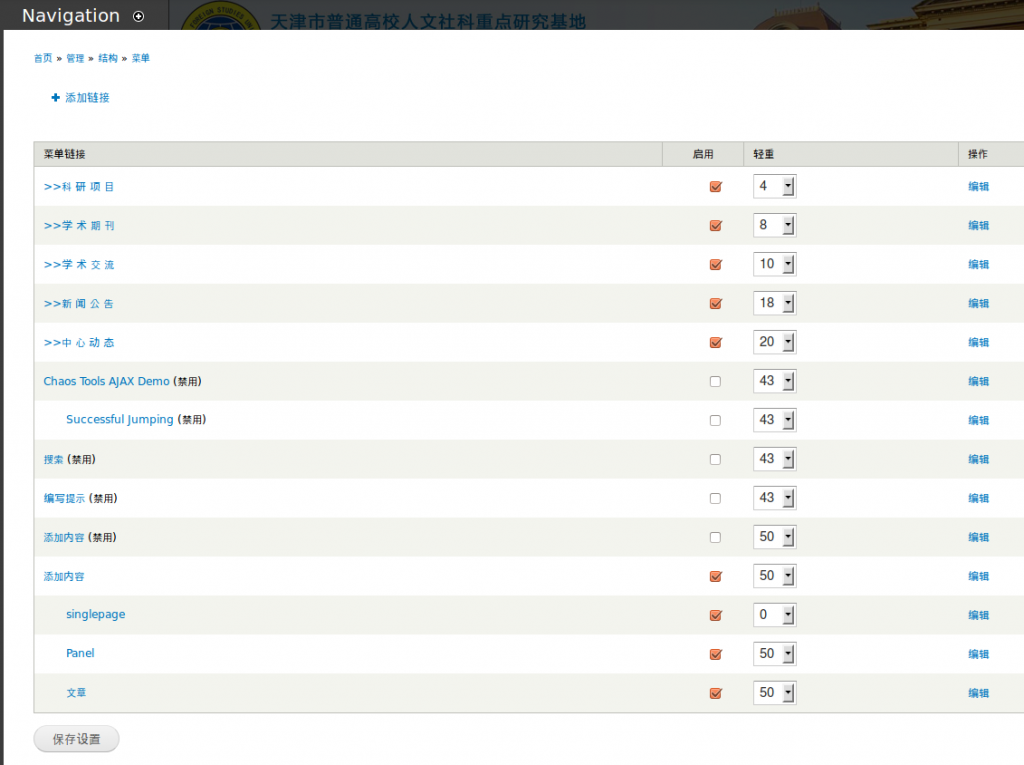
Task: Open the 文章 menu link
Action: [x=76, y=692]
